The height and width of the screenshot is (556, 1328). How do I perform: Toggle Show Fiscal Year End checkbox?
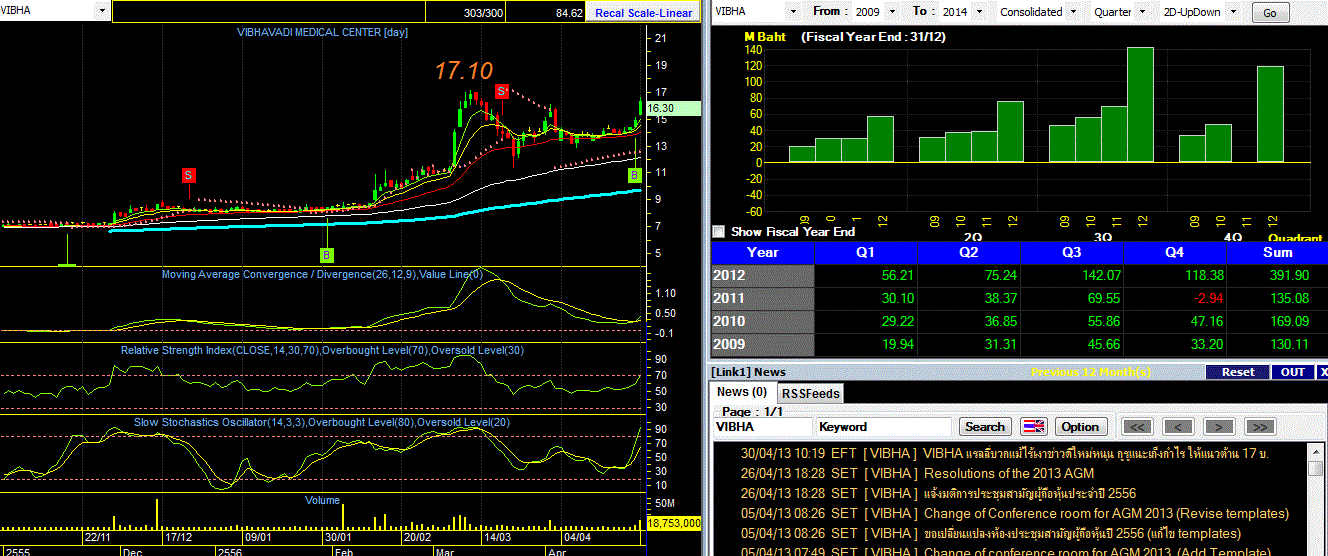coord(718,231)
